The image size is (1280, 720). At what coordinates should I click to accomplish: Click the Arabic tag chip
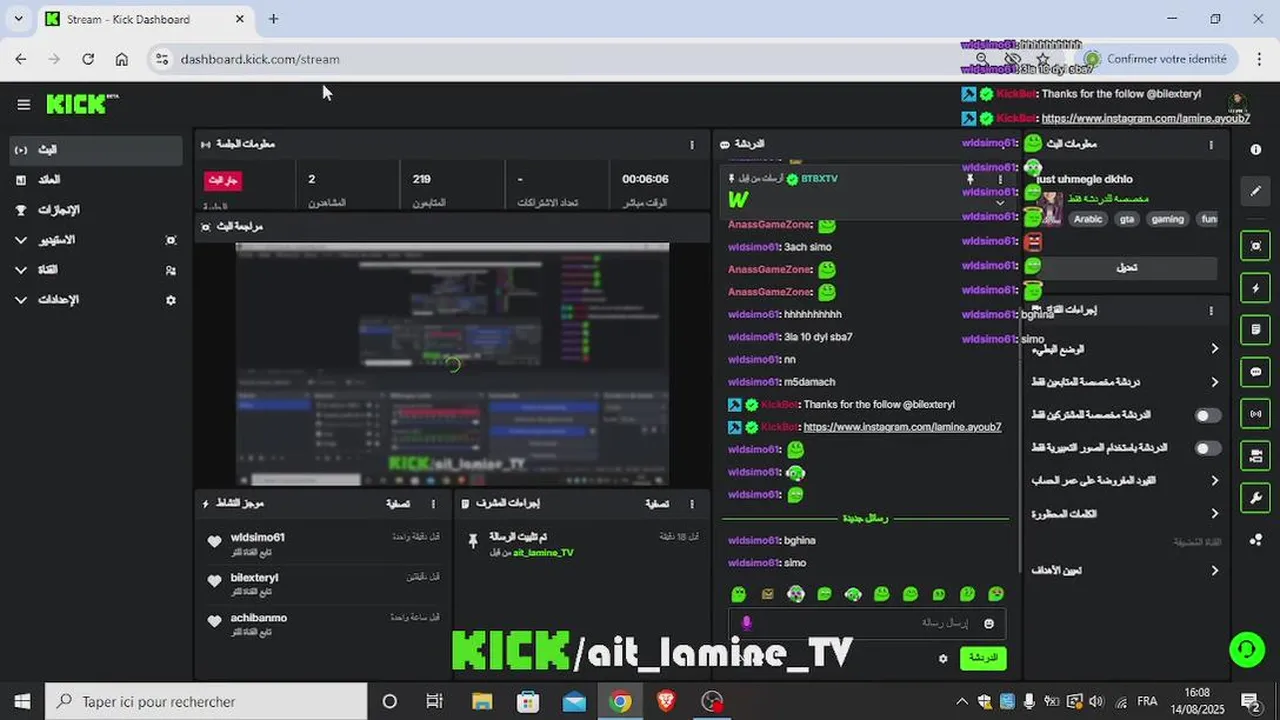point(1088,219)
